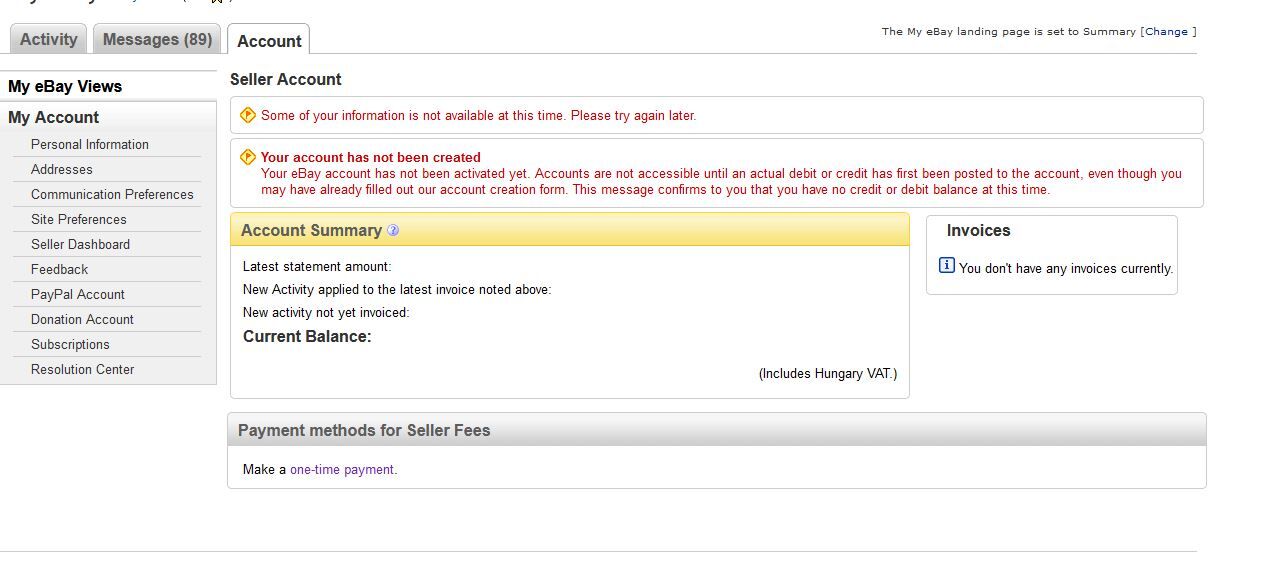
Task: Visit the Resolution Center link
Action: pos(82,370)
